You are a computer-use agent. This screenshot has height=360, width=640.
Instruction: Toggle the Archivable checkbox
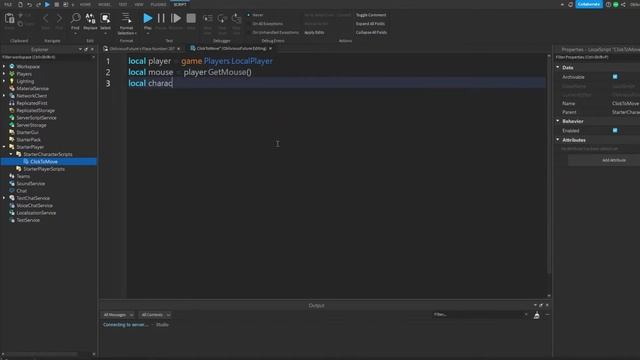(615, 77)
